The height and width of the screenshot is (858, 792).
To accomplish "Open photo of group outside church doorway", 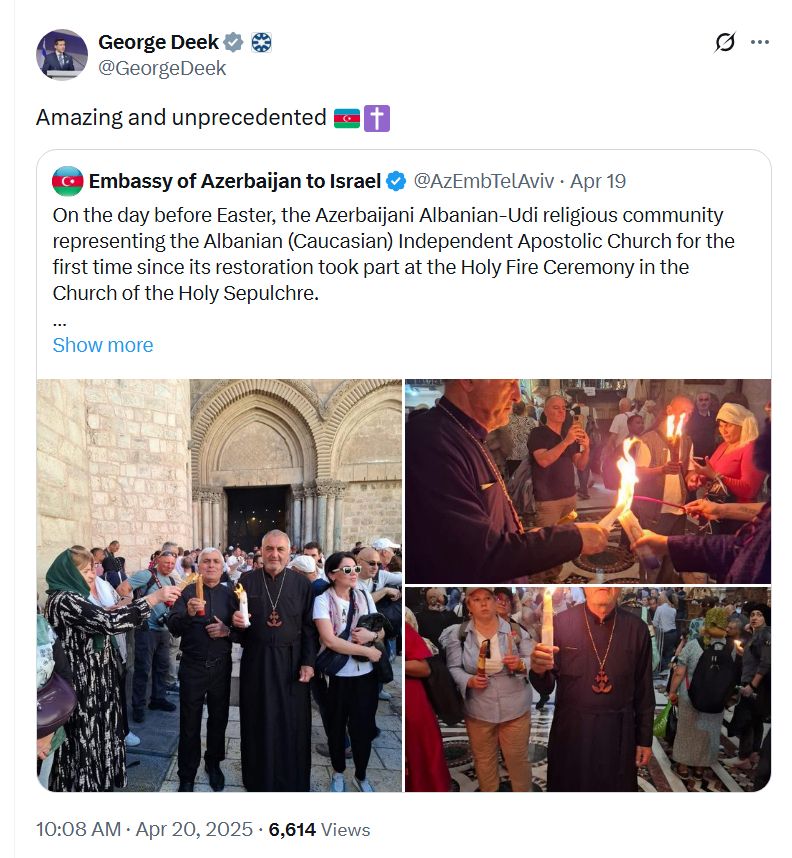I will pyautogui.click(x=219, y=585).
